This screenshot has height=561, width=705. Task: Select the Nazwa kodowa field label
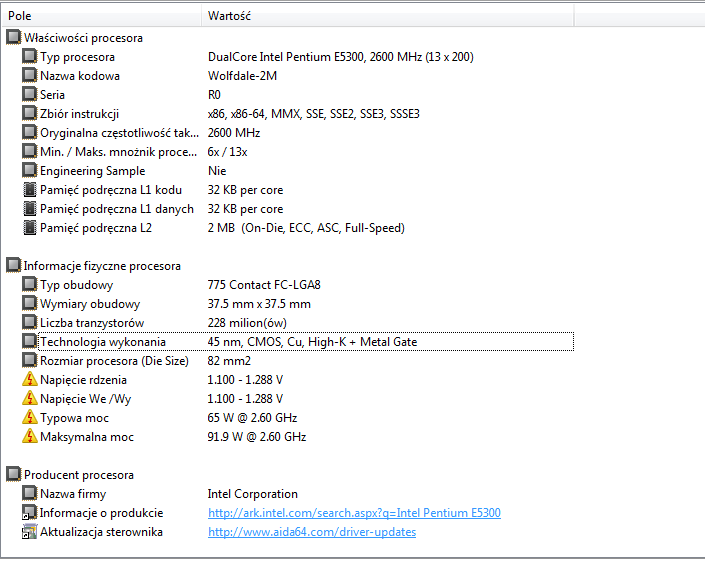80,76
